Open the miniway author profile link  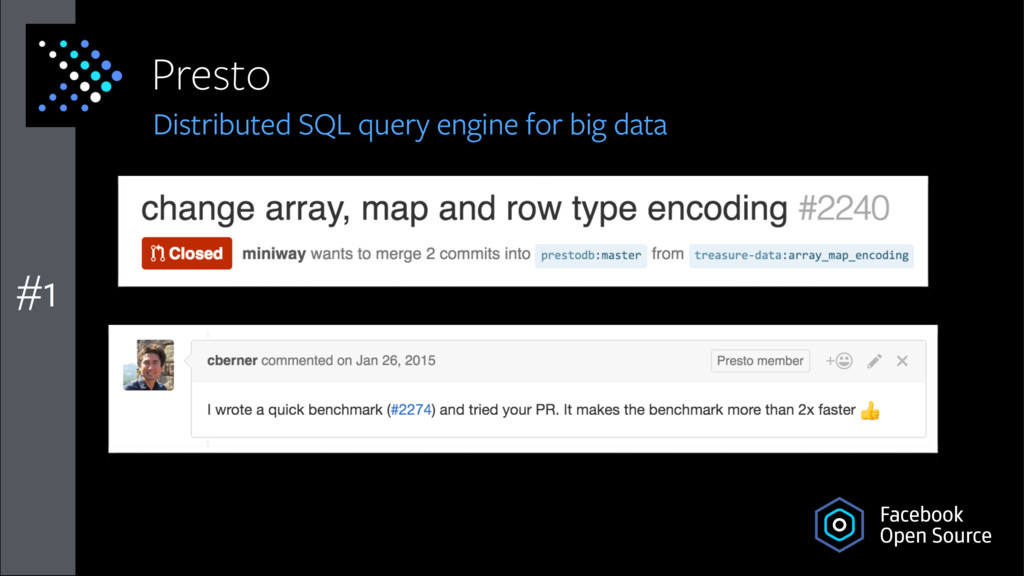[274, 254]
